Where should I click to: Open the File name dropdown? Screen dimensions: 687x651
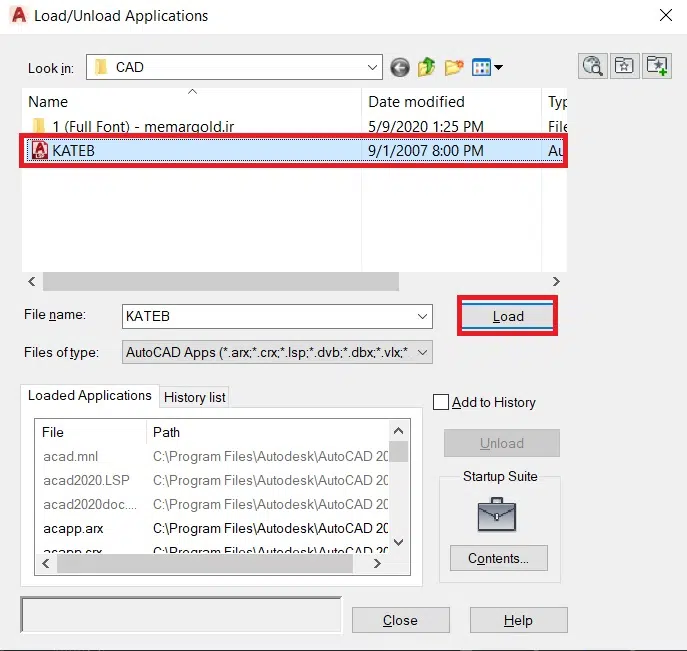422,316
